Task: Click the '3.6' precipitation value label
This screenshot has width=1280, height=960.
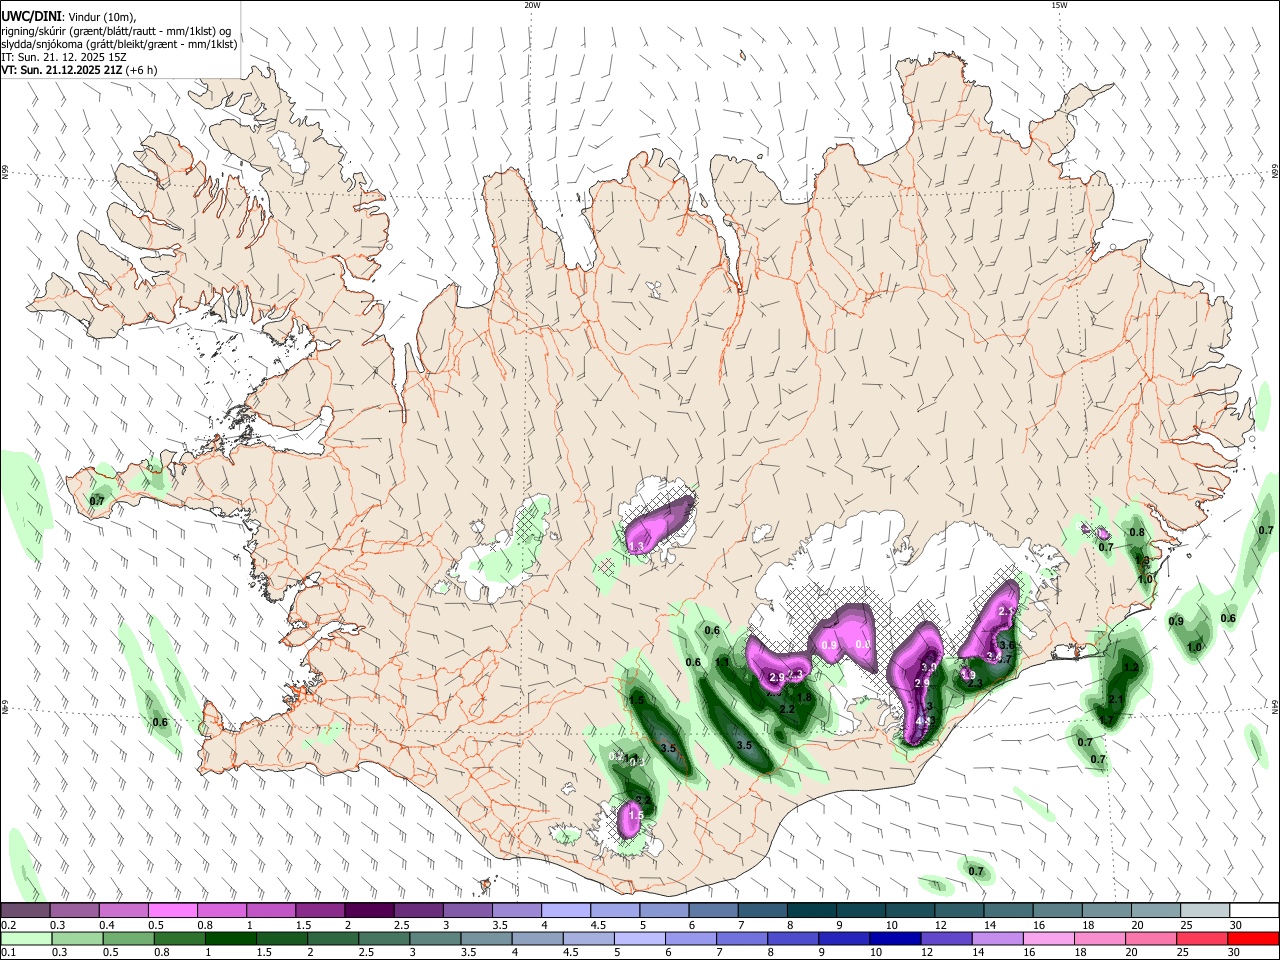Action: 1007,646
